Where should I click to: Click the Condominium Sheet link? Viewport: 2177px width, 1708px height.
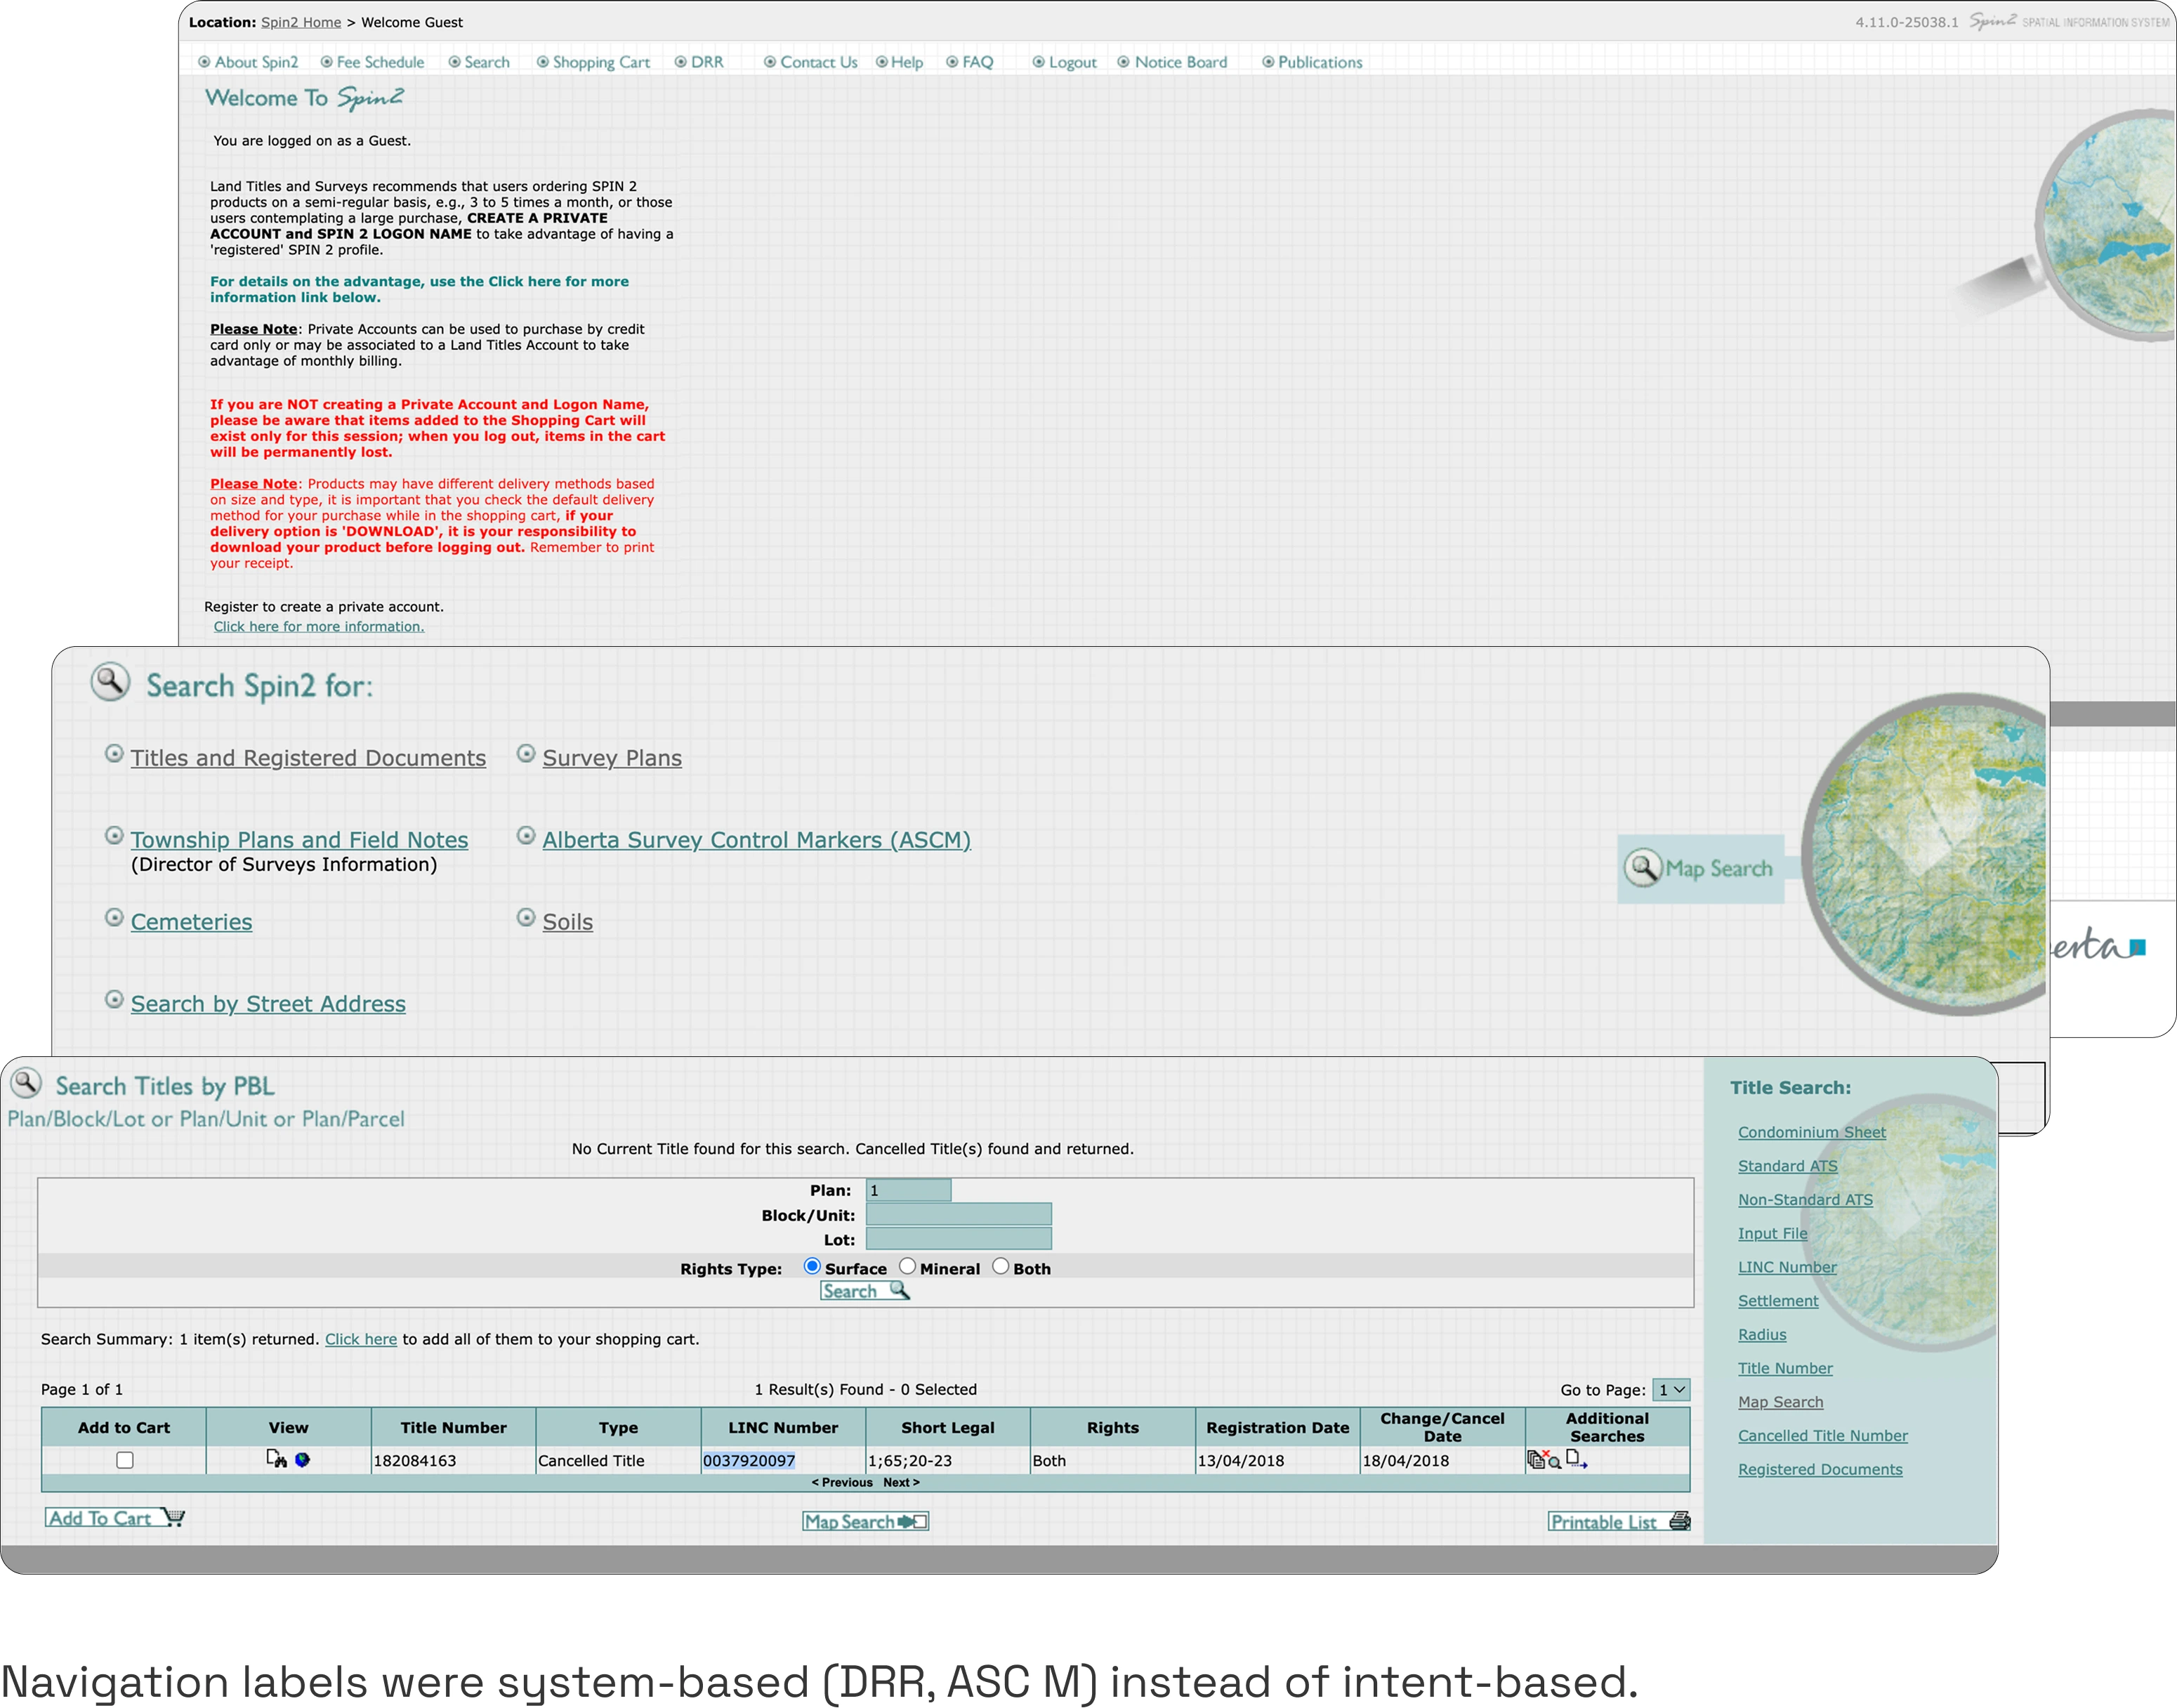tap(1811, 1132)
